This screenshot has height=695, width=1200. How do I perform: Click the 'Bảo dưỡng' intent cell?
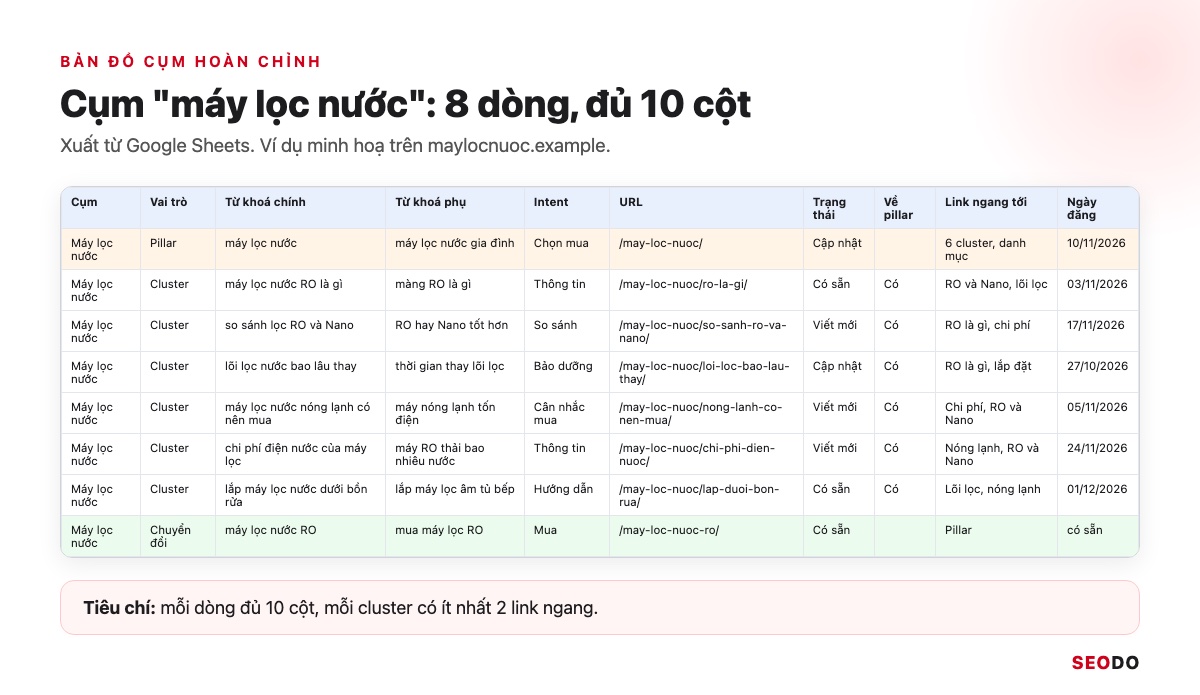coord(566,372)
